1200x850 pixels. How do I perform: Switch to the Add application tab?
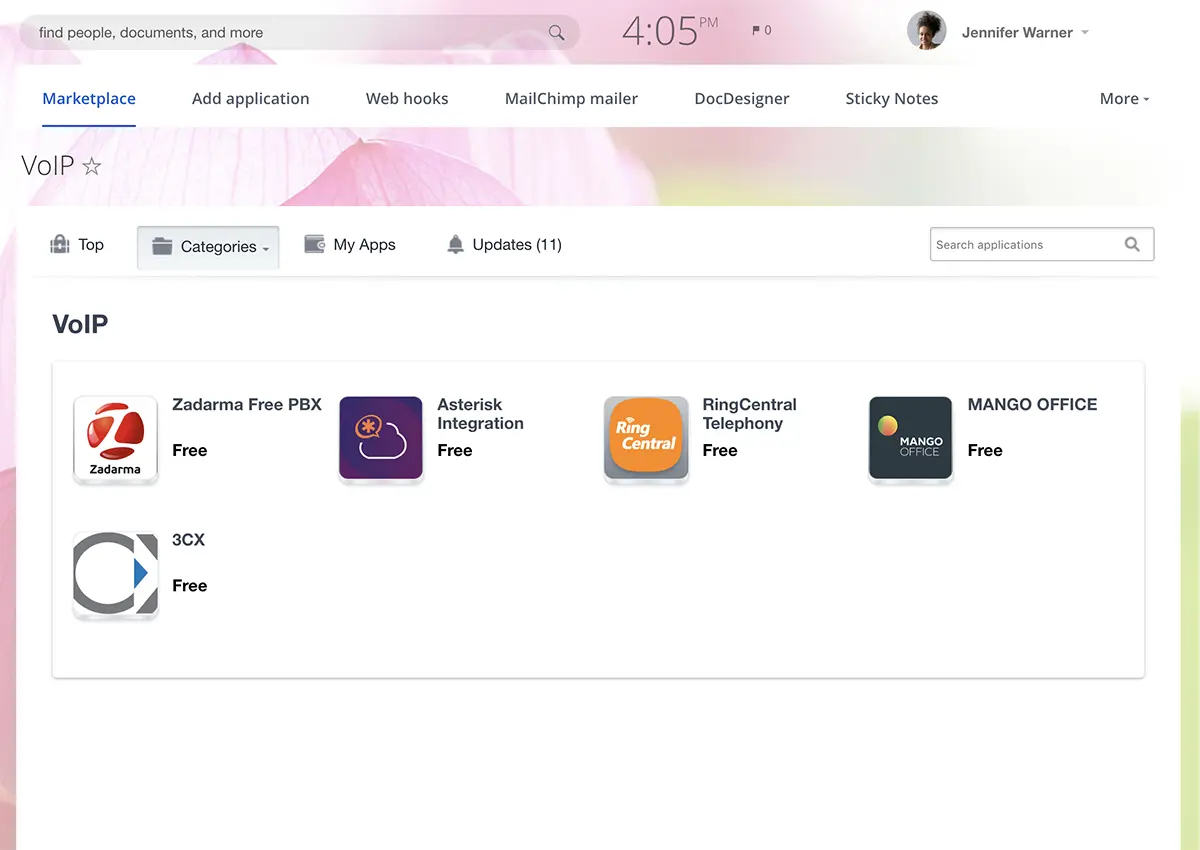[x=250, y=99]
